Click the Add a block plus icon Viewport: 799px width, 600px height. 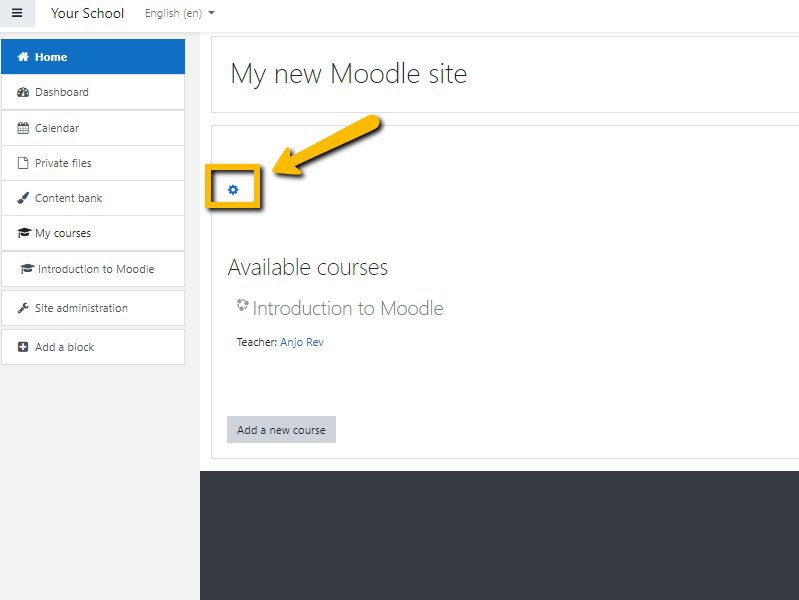[23, 347]
